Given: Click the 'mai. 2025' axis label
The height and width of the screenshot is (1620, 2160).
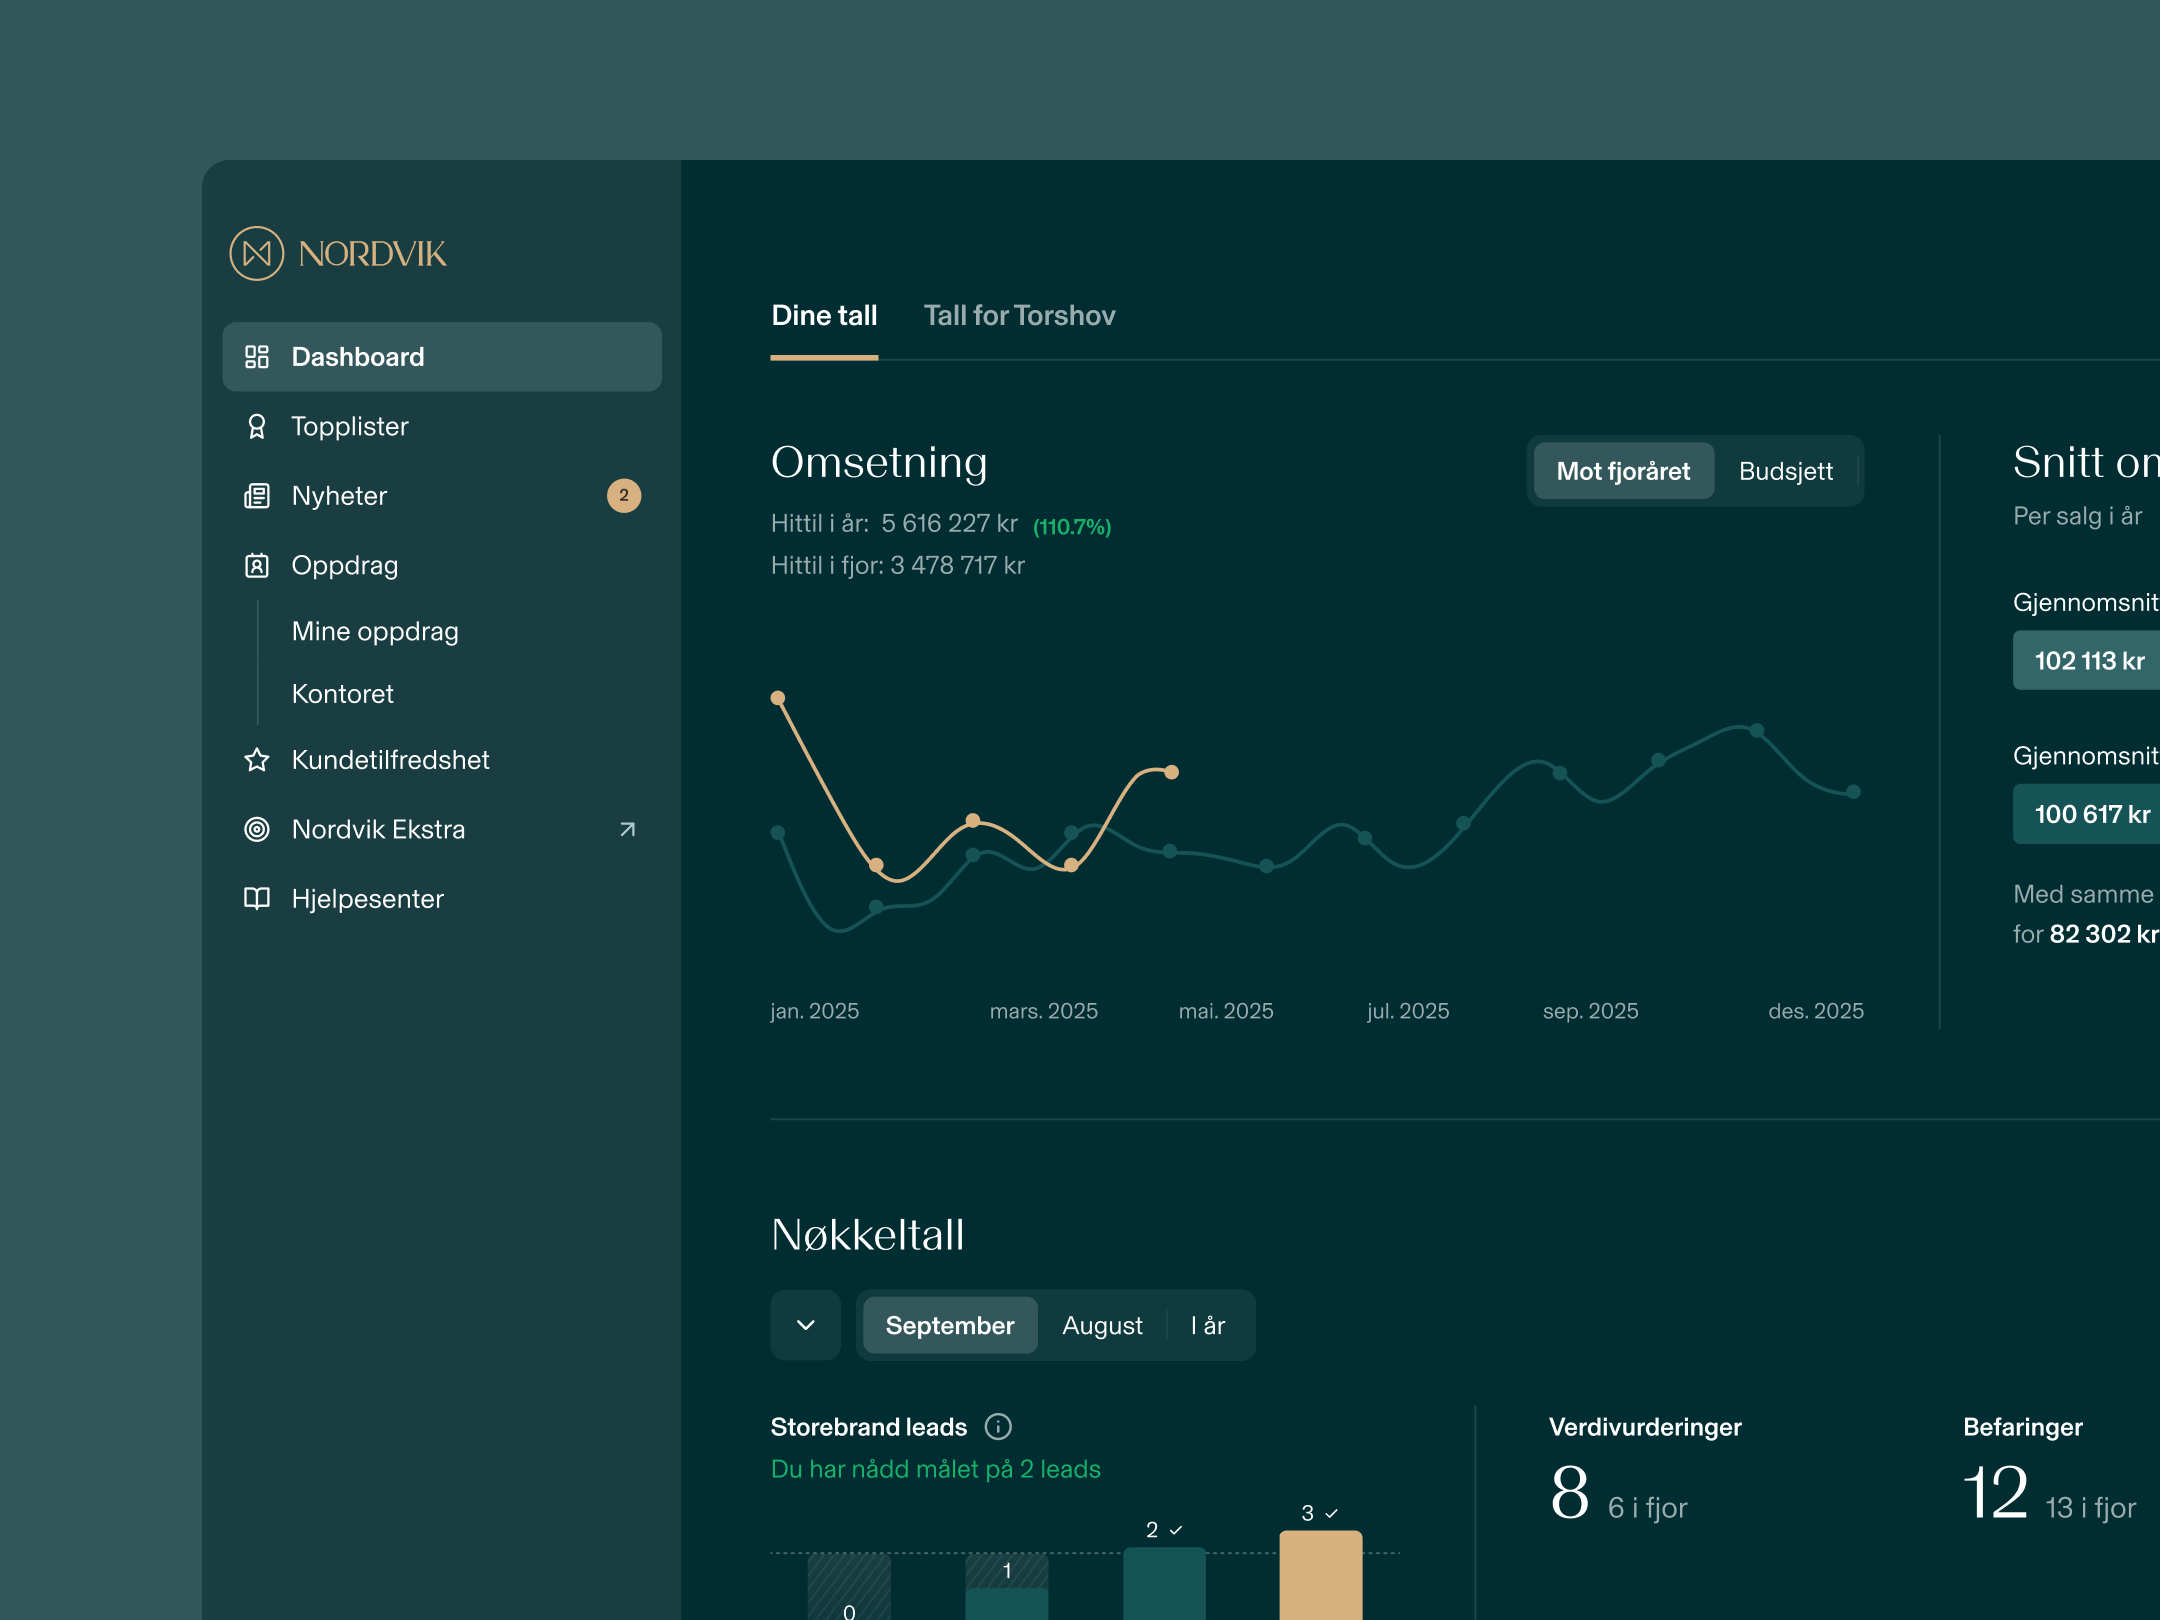Looking at the screenshot, I should [1226, 1011].
